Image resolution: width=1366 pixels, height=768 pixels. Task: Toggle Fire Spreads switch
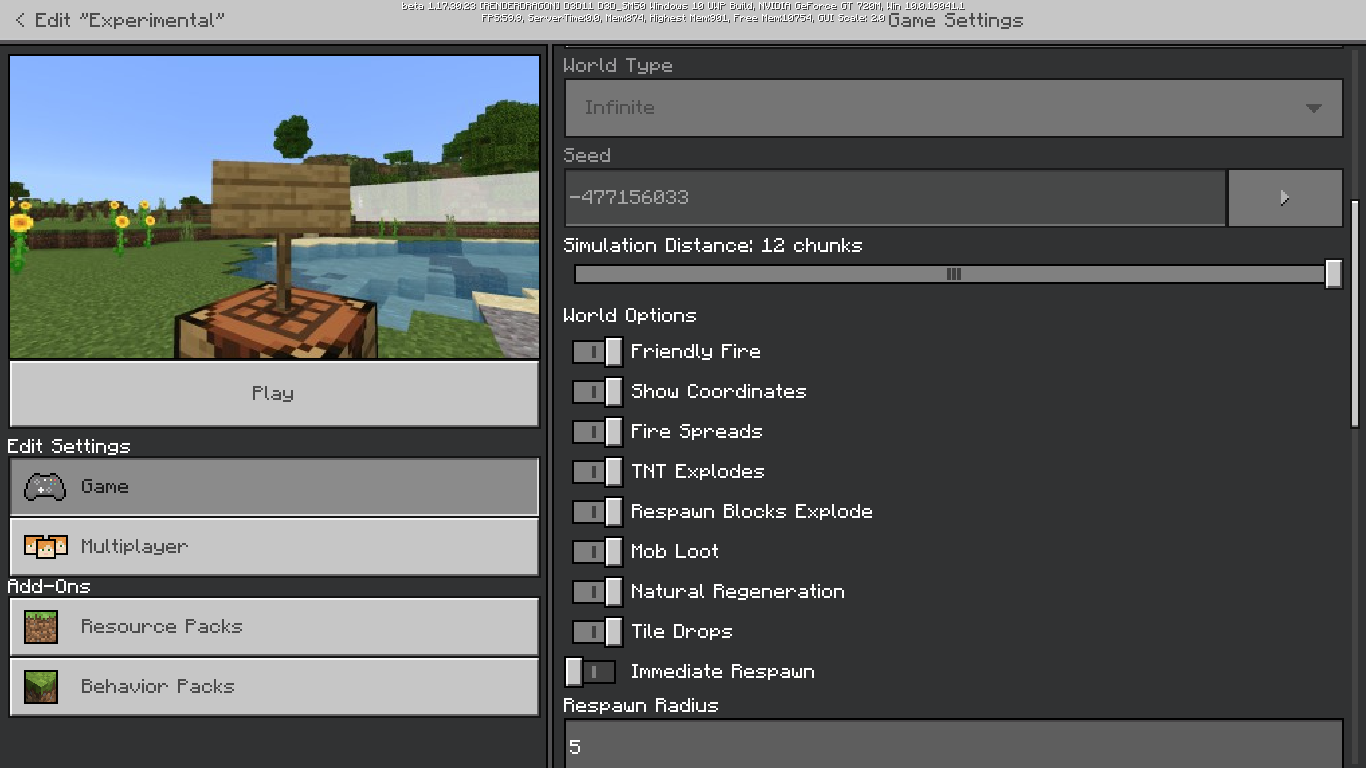click(x=597, y=432)
